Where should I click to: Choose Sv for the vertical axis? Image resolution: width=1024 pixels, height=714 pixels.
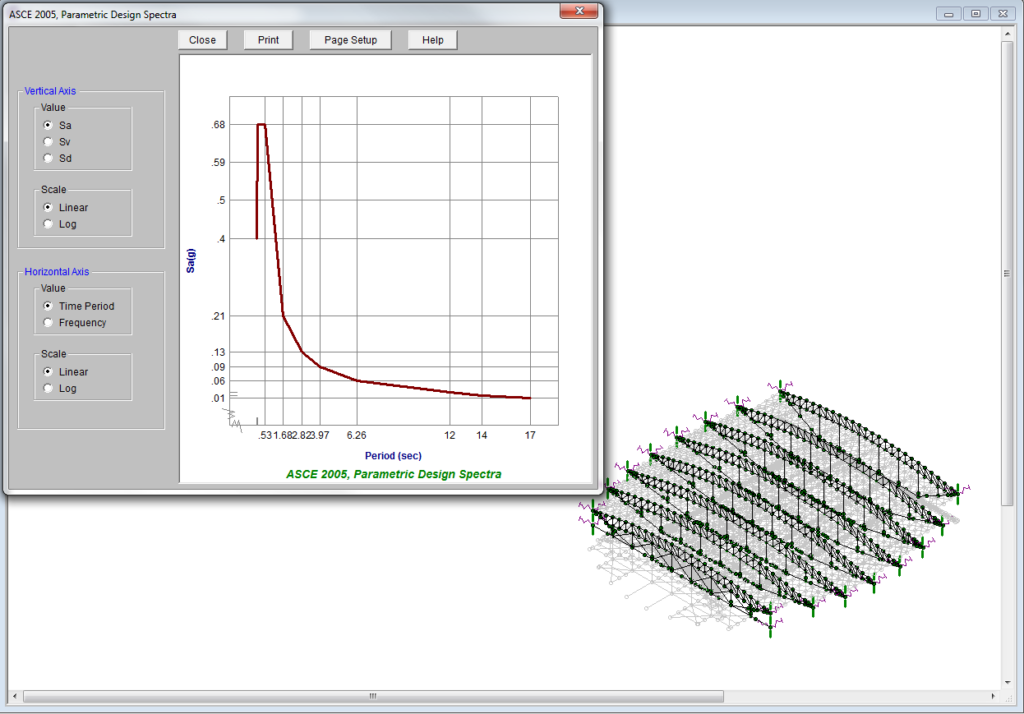coord(48,142)
